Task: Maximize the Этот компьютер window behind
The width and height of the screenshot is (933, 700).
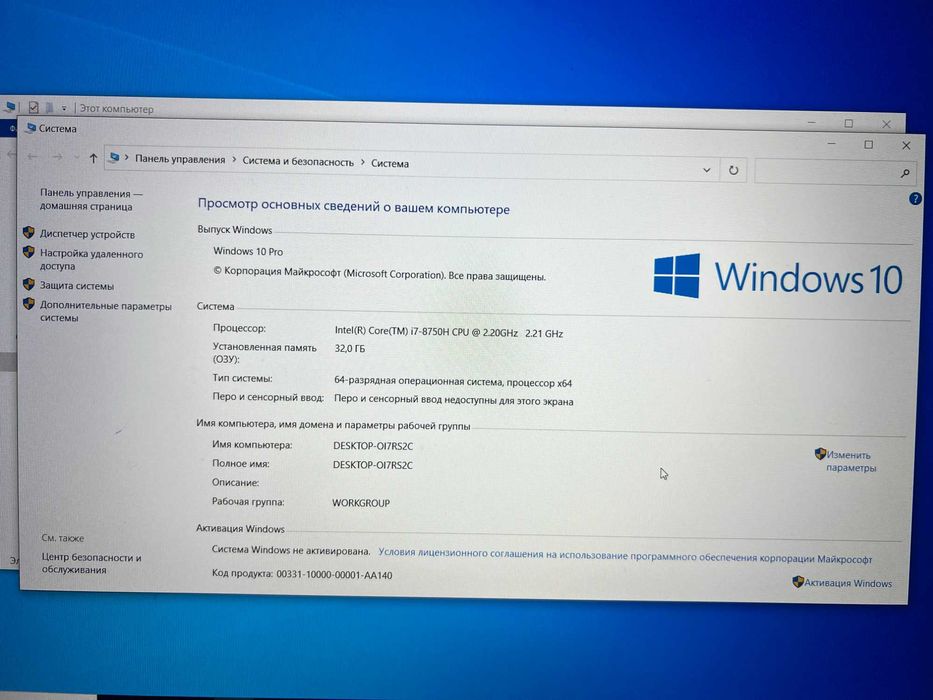Action: [849, 123]
